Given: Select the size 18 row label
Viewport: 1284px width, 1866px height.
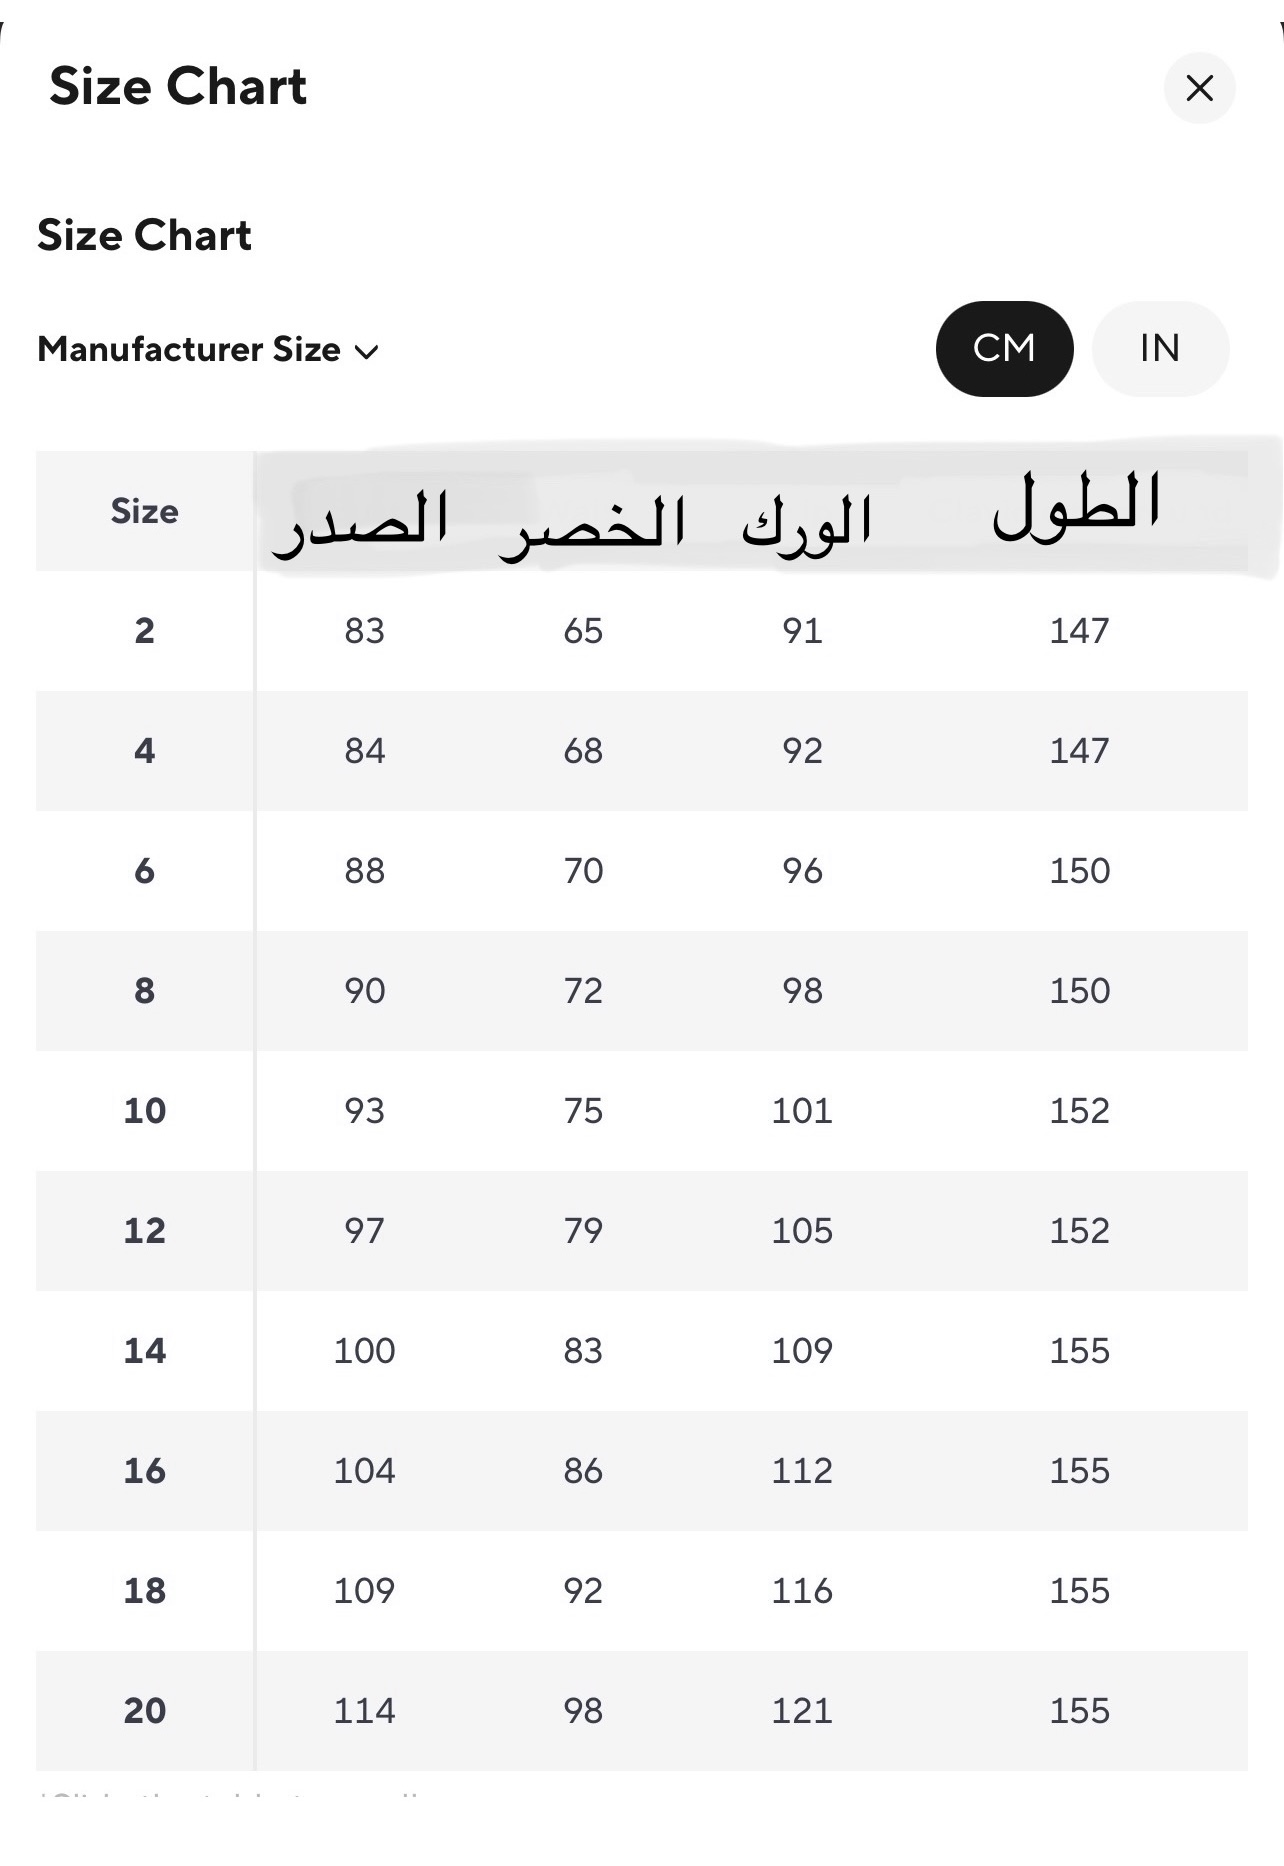Looking at the screenshot, I should pos(145,1591).
